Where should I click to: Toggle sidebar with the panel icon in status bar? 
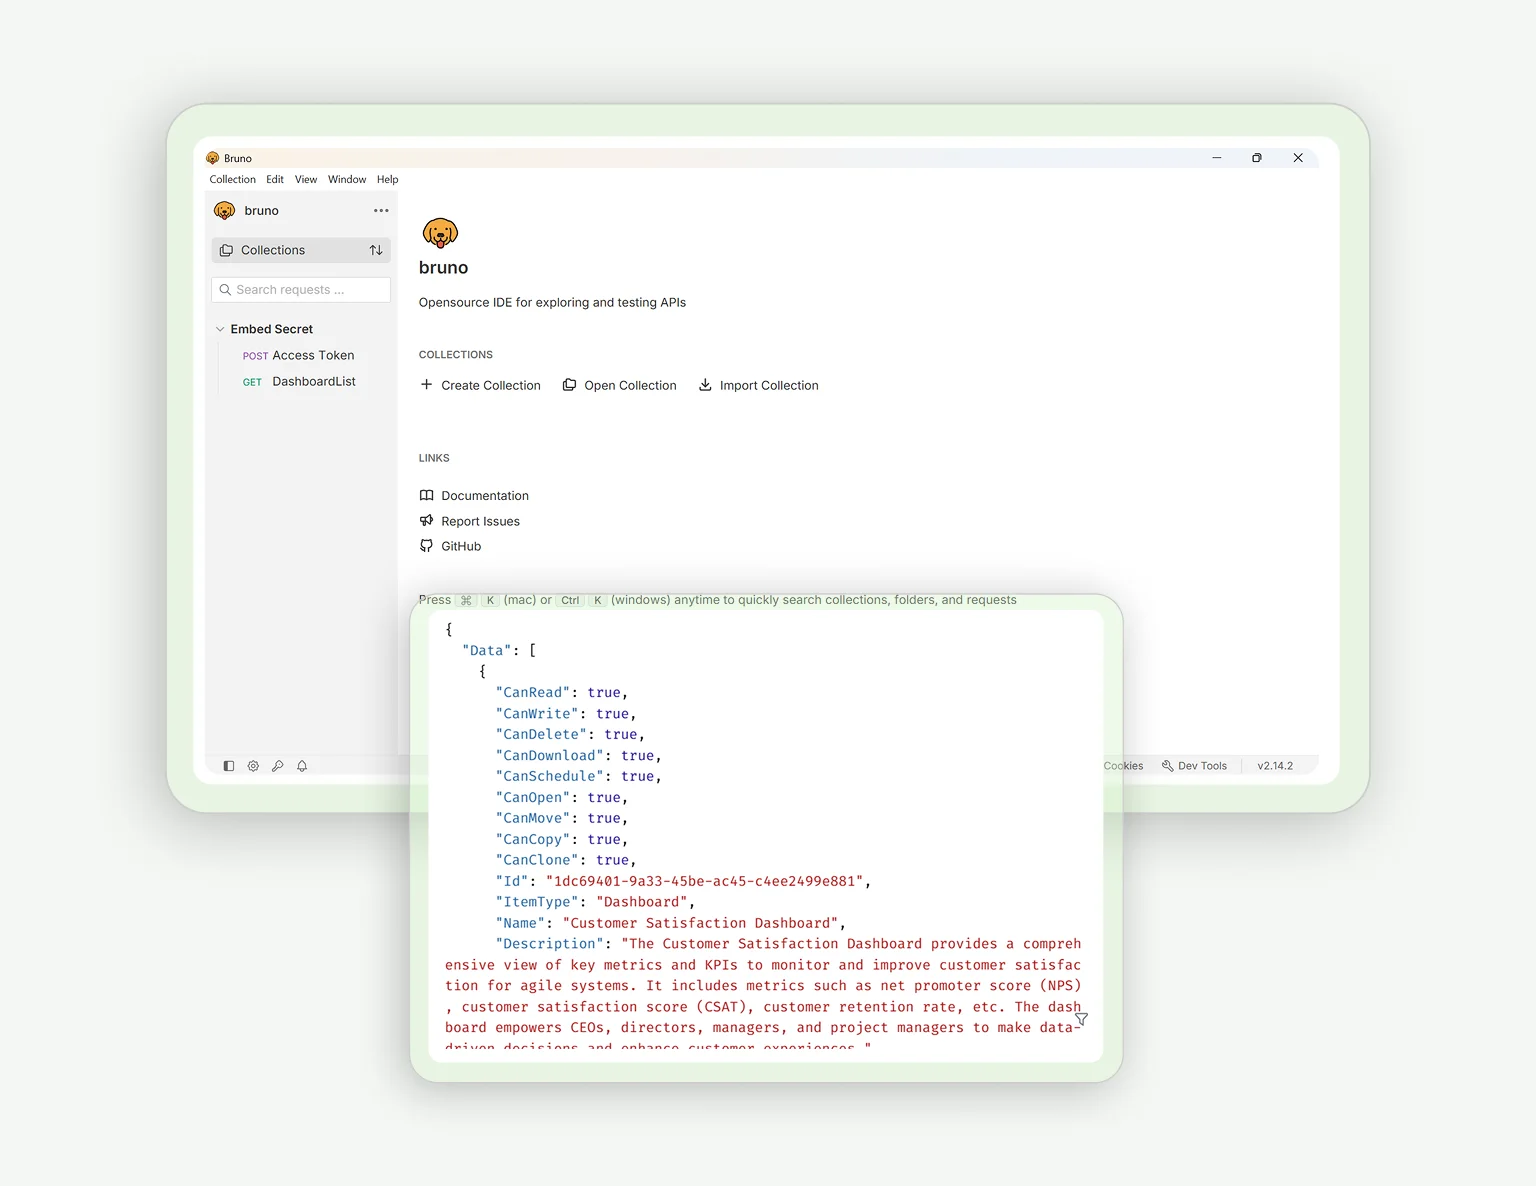(x=229, y=766)
